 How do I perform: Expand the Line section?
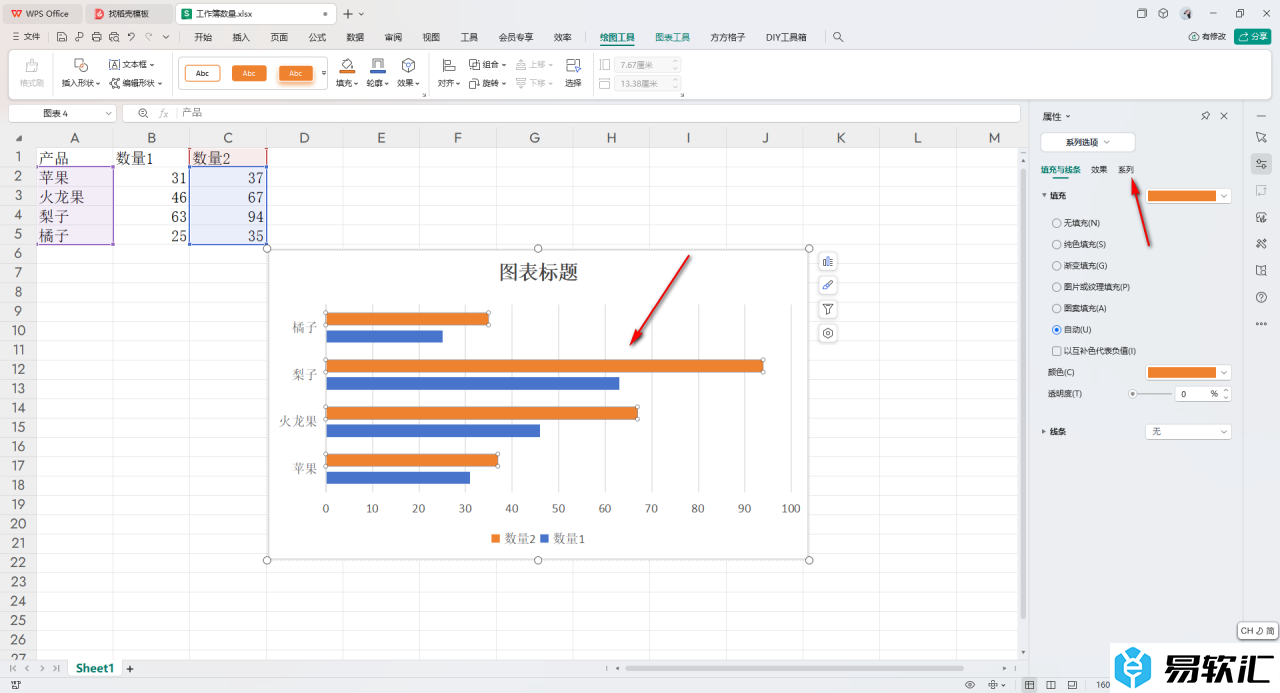(x=1045, y=431)
